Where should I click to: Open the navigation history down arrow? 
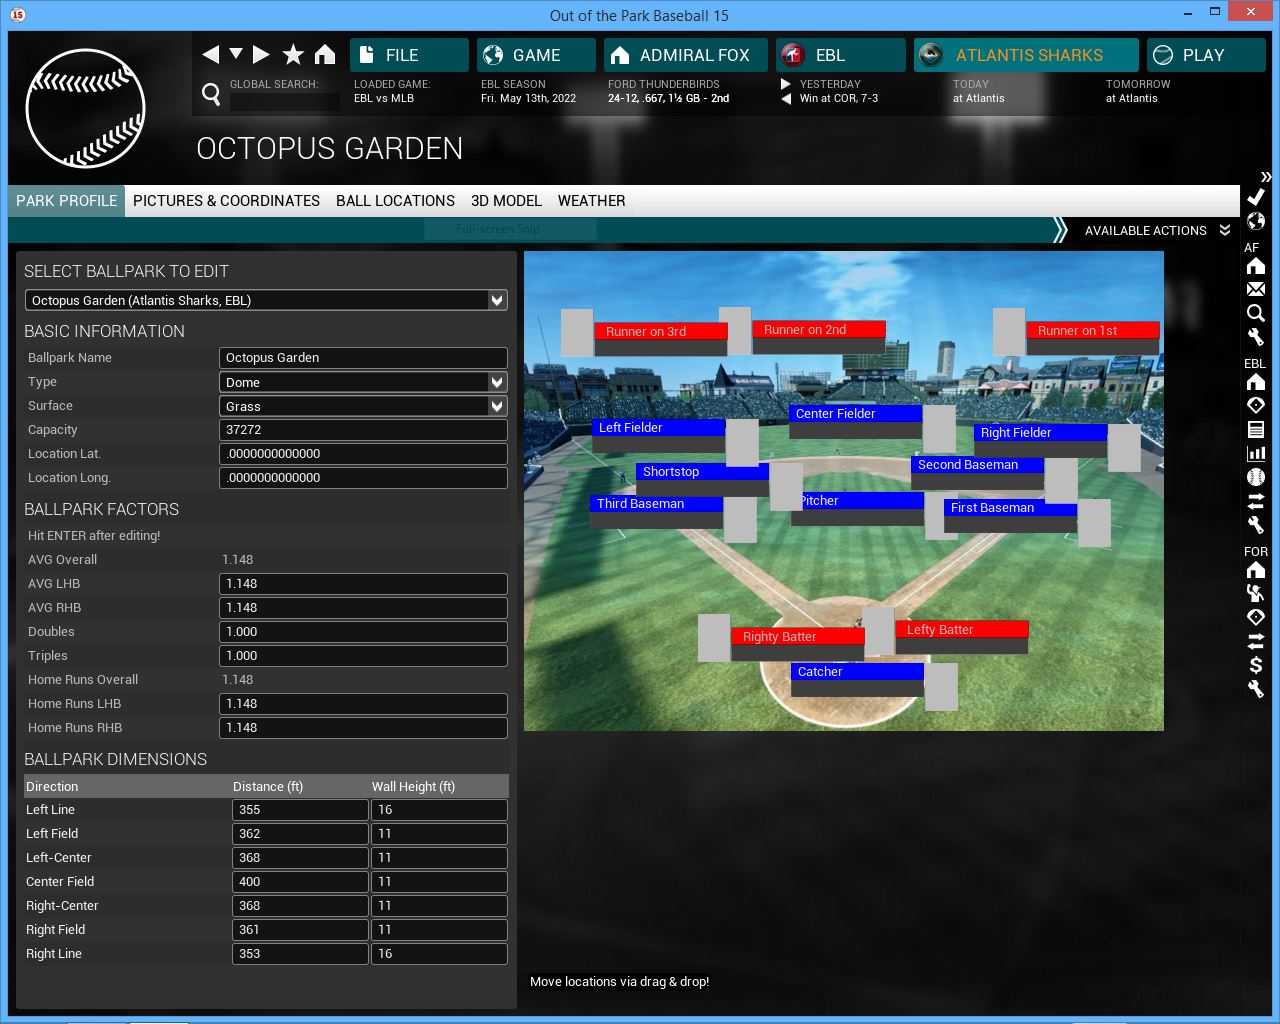tap(236, 54)
